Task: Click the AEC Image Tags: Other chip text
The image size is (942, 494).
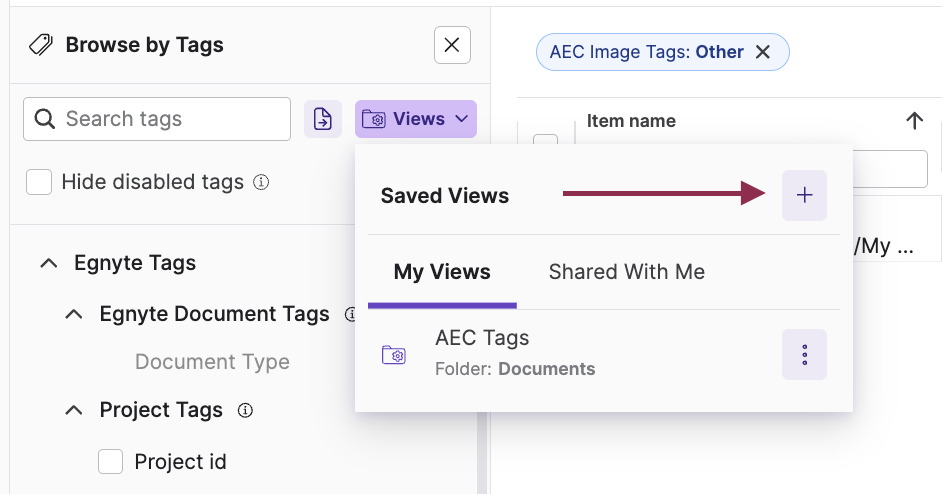Action: (646, 52)
